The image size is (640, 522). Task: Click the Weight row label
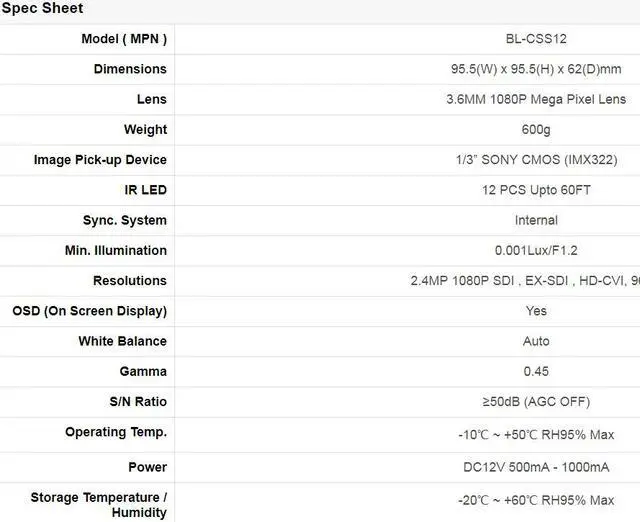[x=145, y=129]
